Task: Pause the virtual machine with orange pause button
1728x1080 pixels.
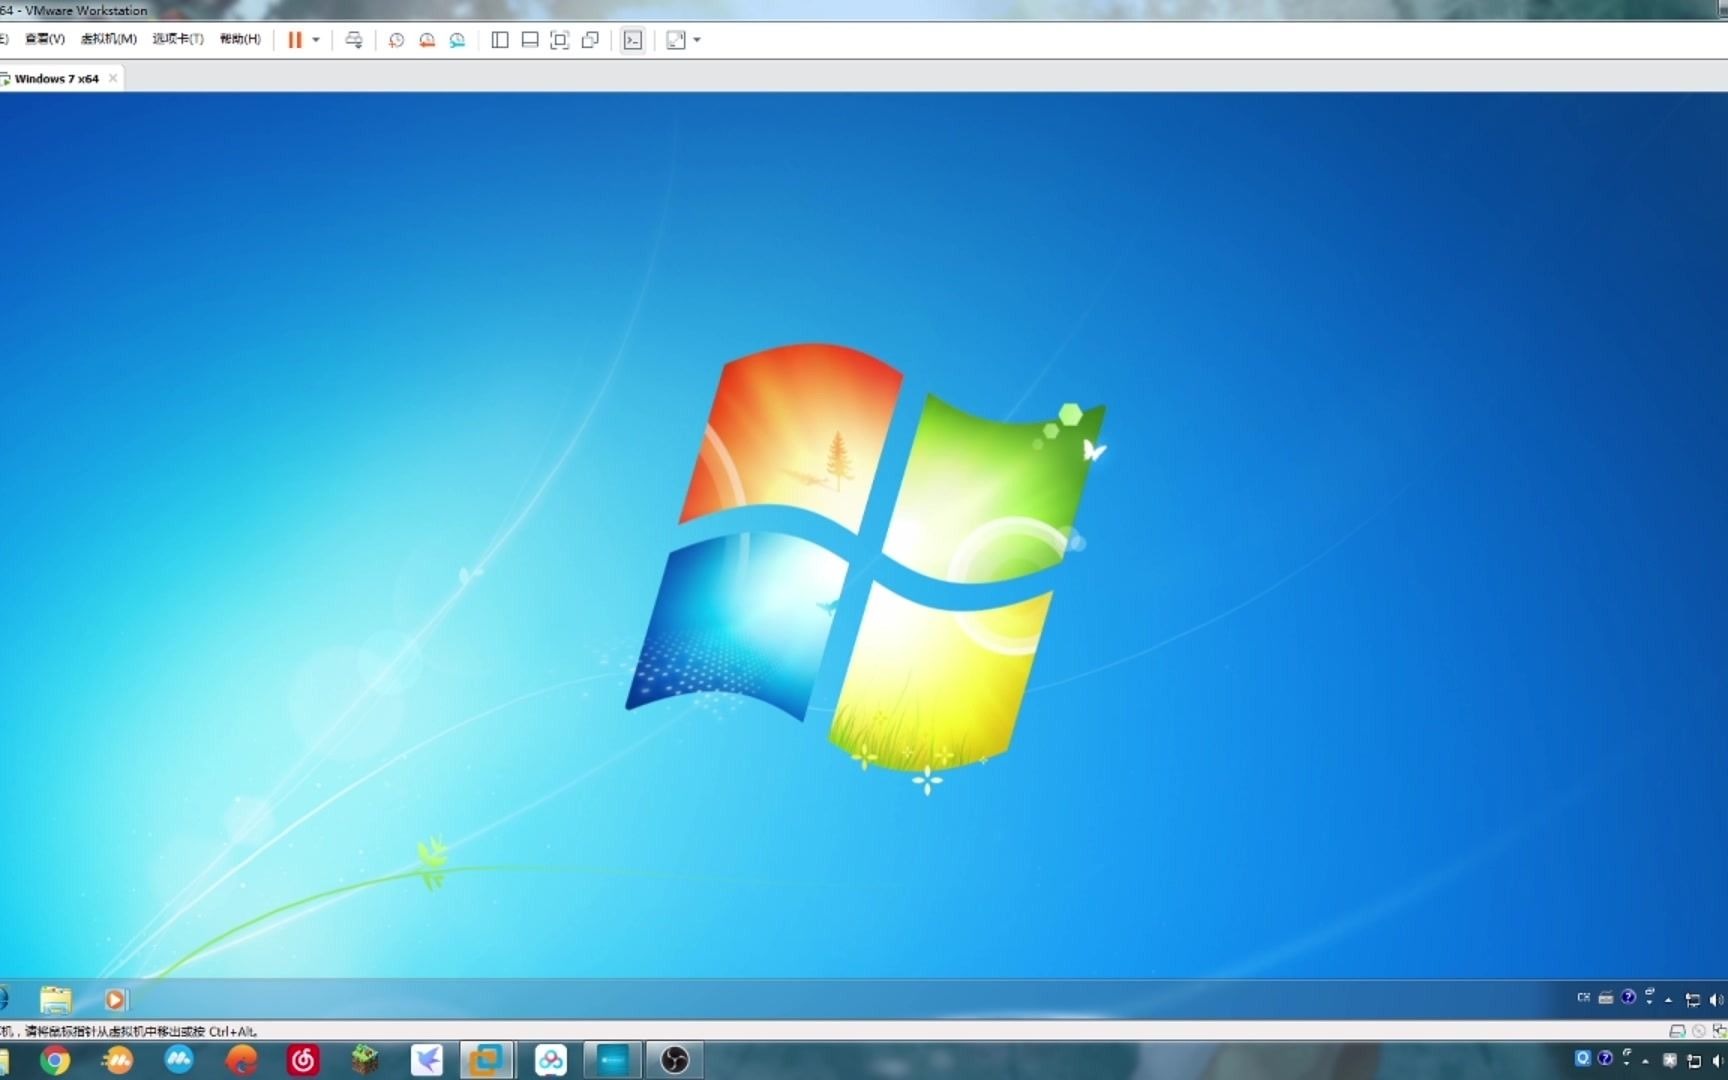Action: click(x=294, y=40)
